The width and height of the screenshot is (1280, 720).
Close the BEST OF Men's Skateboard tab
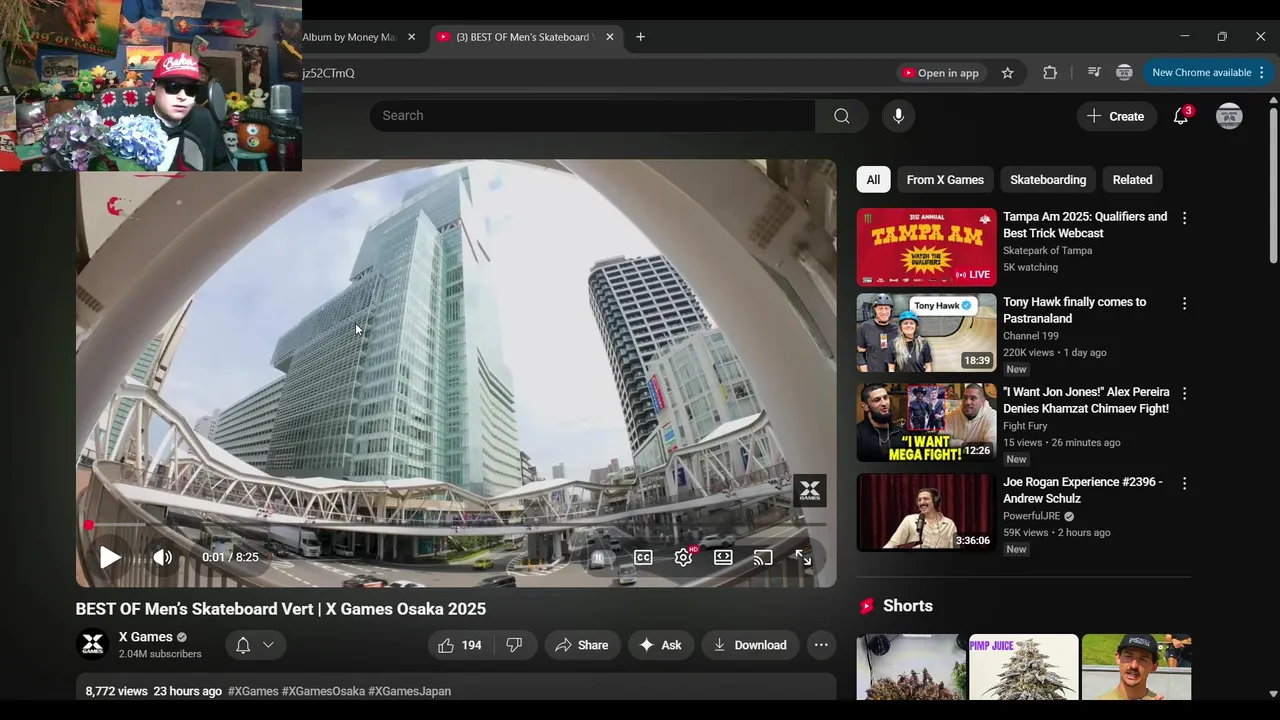point(610,37)
